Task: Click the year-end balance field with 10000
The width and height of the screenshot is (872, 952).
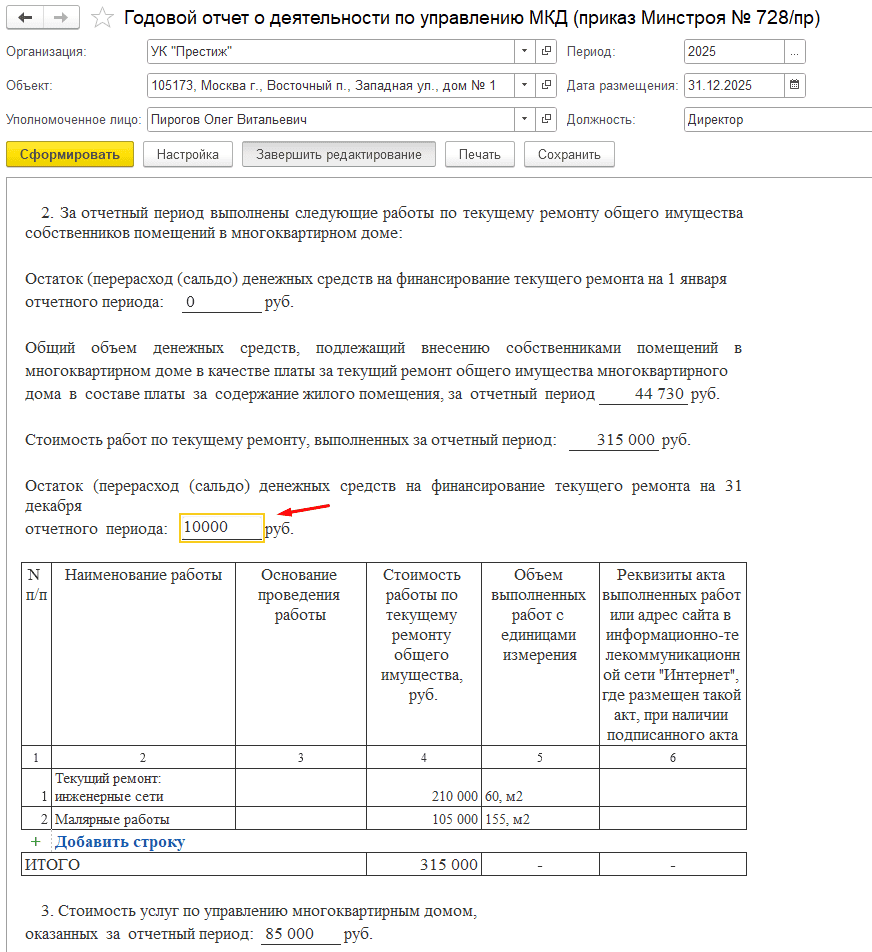Action: coord(221,528)
